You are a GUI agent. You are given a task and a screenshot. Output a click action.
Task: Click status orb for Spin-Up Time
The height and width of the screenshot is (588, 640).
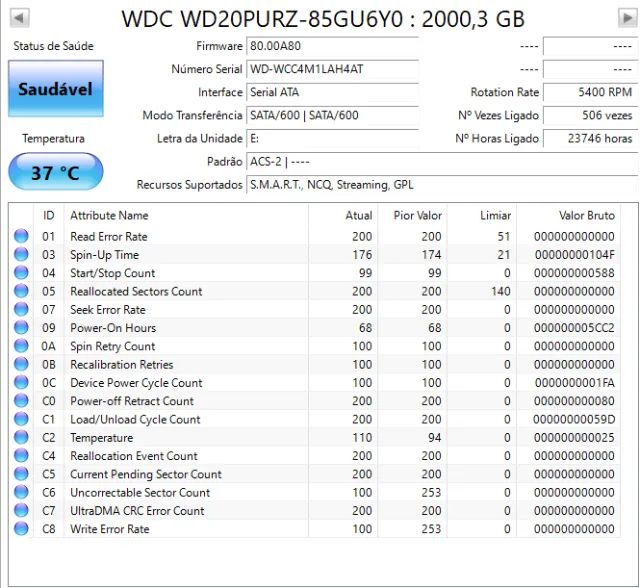(x=21, y=255)
